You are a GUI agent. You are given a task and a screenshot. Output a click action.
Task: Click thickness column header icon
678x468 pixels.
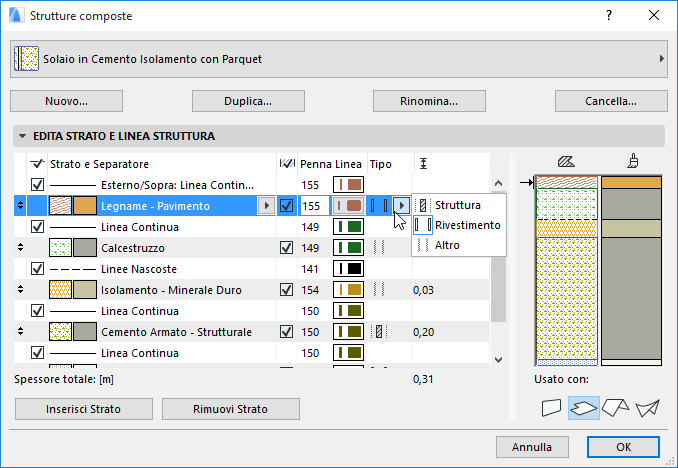423,163
